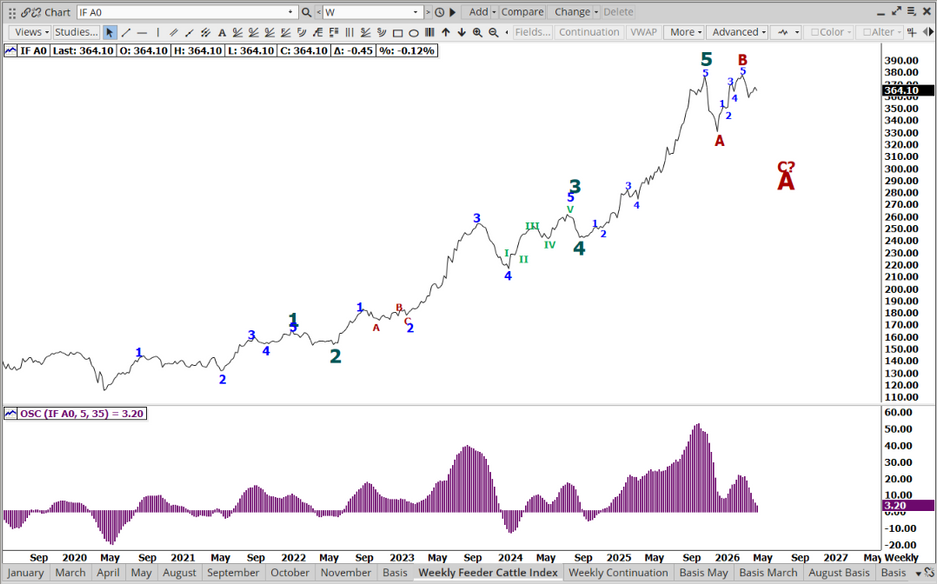This screenshot has height=584, width=937.
Task: Open the Advanced dropdown
Action: point(737,32)
